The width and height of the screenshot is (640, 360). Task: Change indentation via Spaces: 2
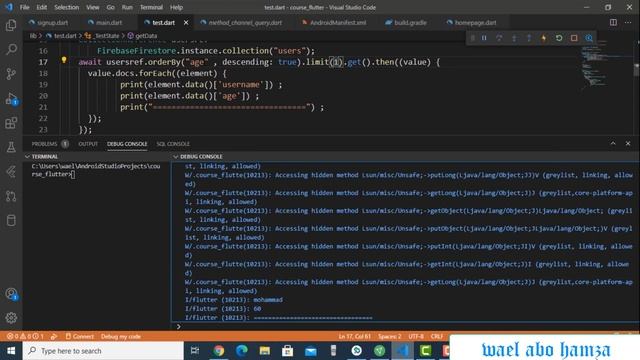click(390, 336)
